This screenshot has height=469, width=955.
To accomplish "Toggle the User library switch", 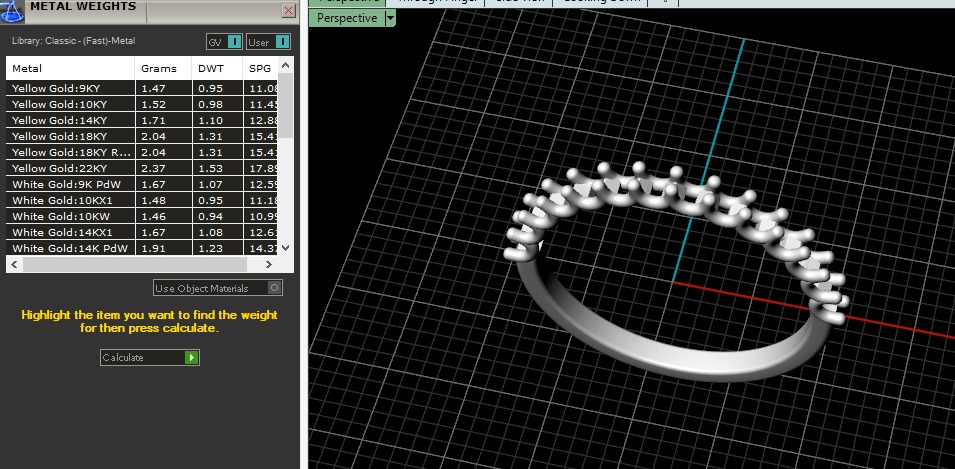I will [268, 42].
